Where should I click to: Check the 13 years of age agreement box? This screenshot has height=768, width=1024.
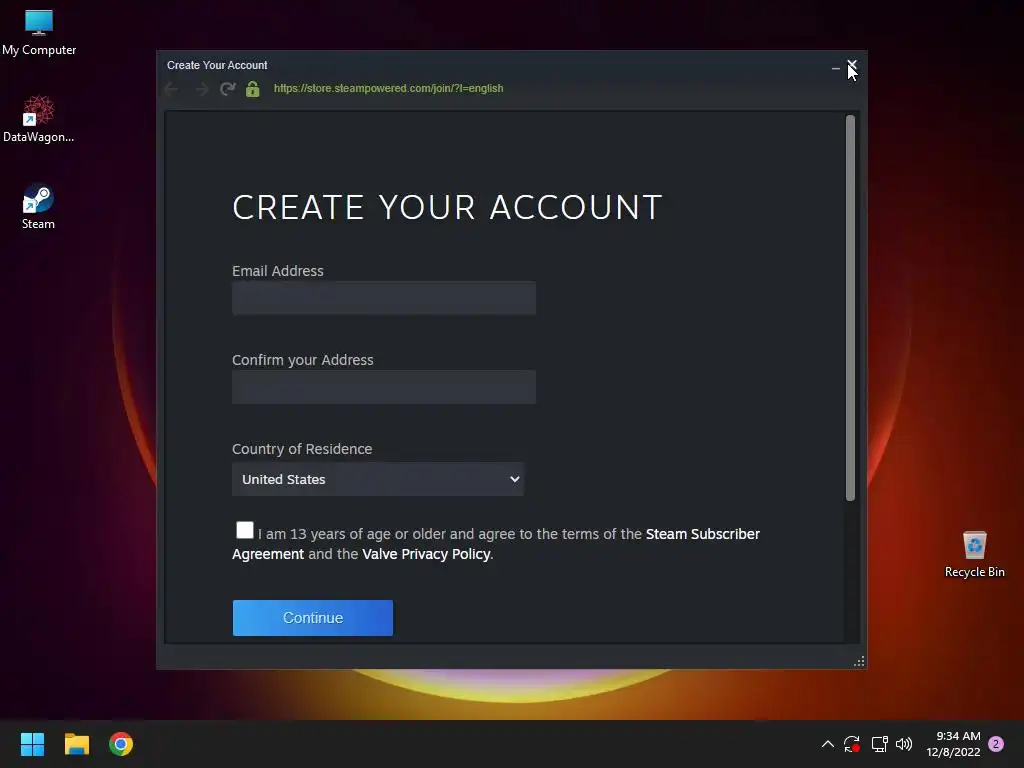(x=245, y=530)
